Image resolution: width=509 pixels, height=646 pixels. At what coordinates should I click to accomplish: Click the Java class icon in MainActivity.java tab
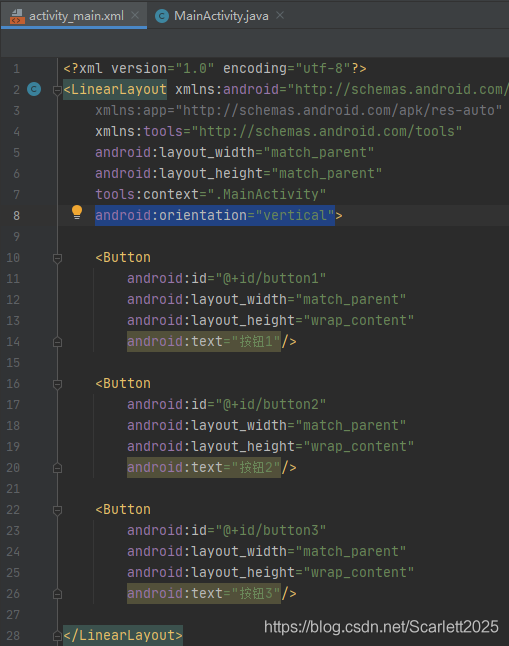click(x=162, y=16)
